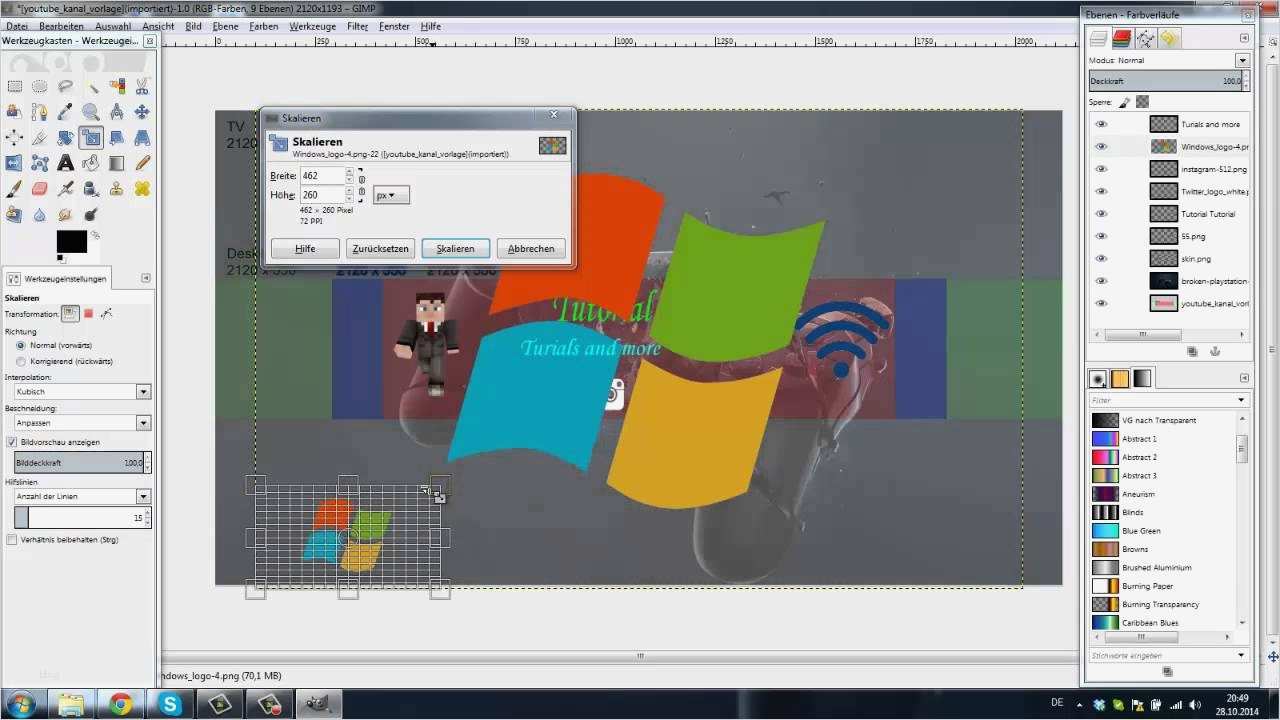Image resolution: width=1280 pixels, height=720 pixels.
Task: Uncheck 'Bildvorschau anzeigen' checkbox
Action: pos(12,442)
